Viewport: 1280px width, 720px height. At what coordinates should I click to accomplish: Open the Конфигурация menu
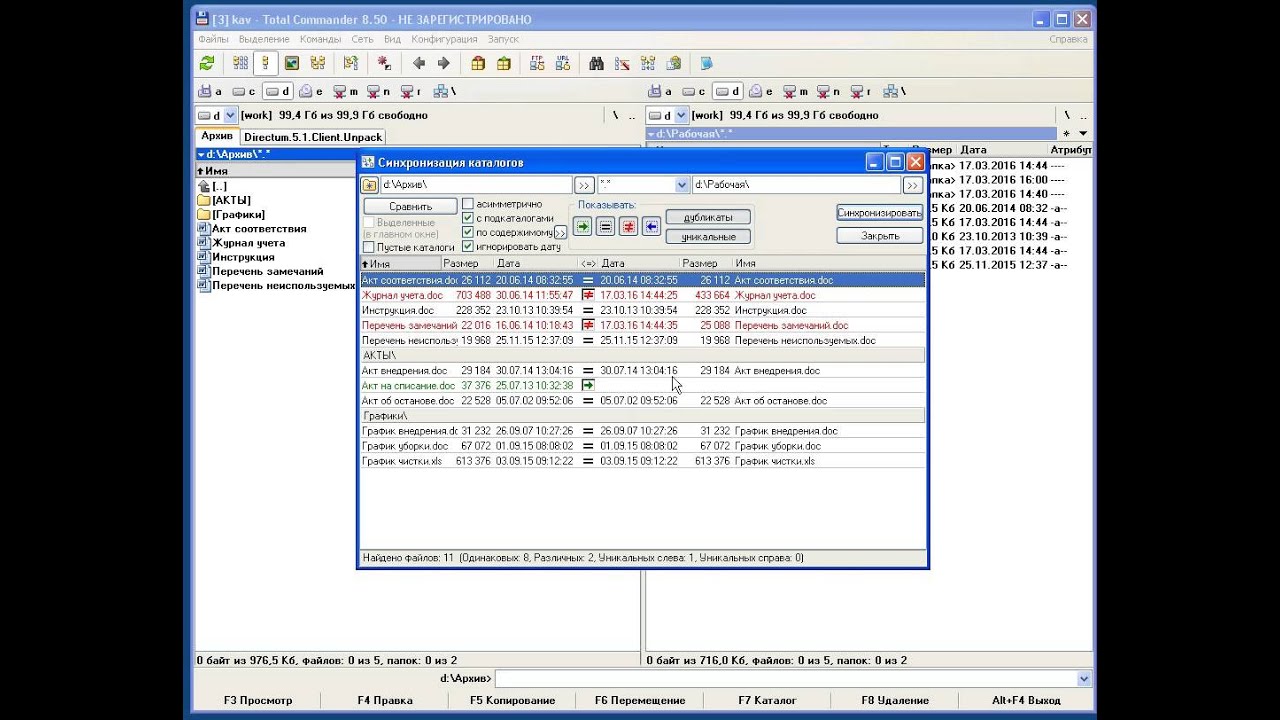(444, 39)
